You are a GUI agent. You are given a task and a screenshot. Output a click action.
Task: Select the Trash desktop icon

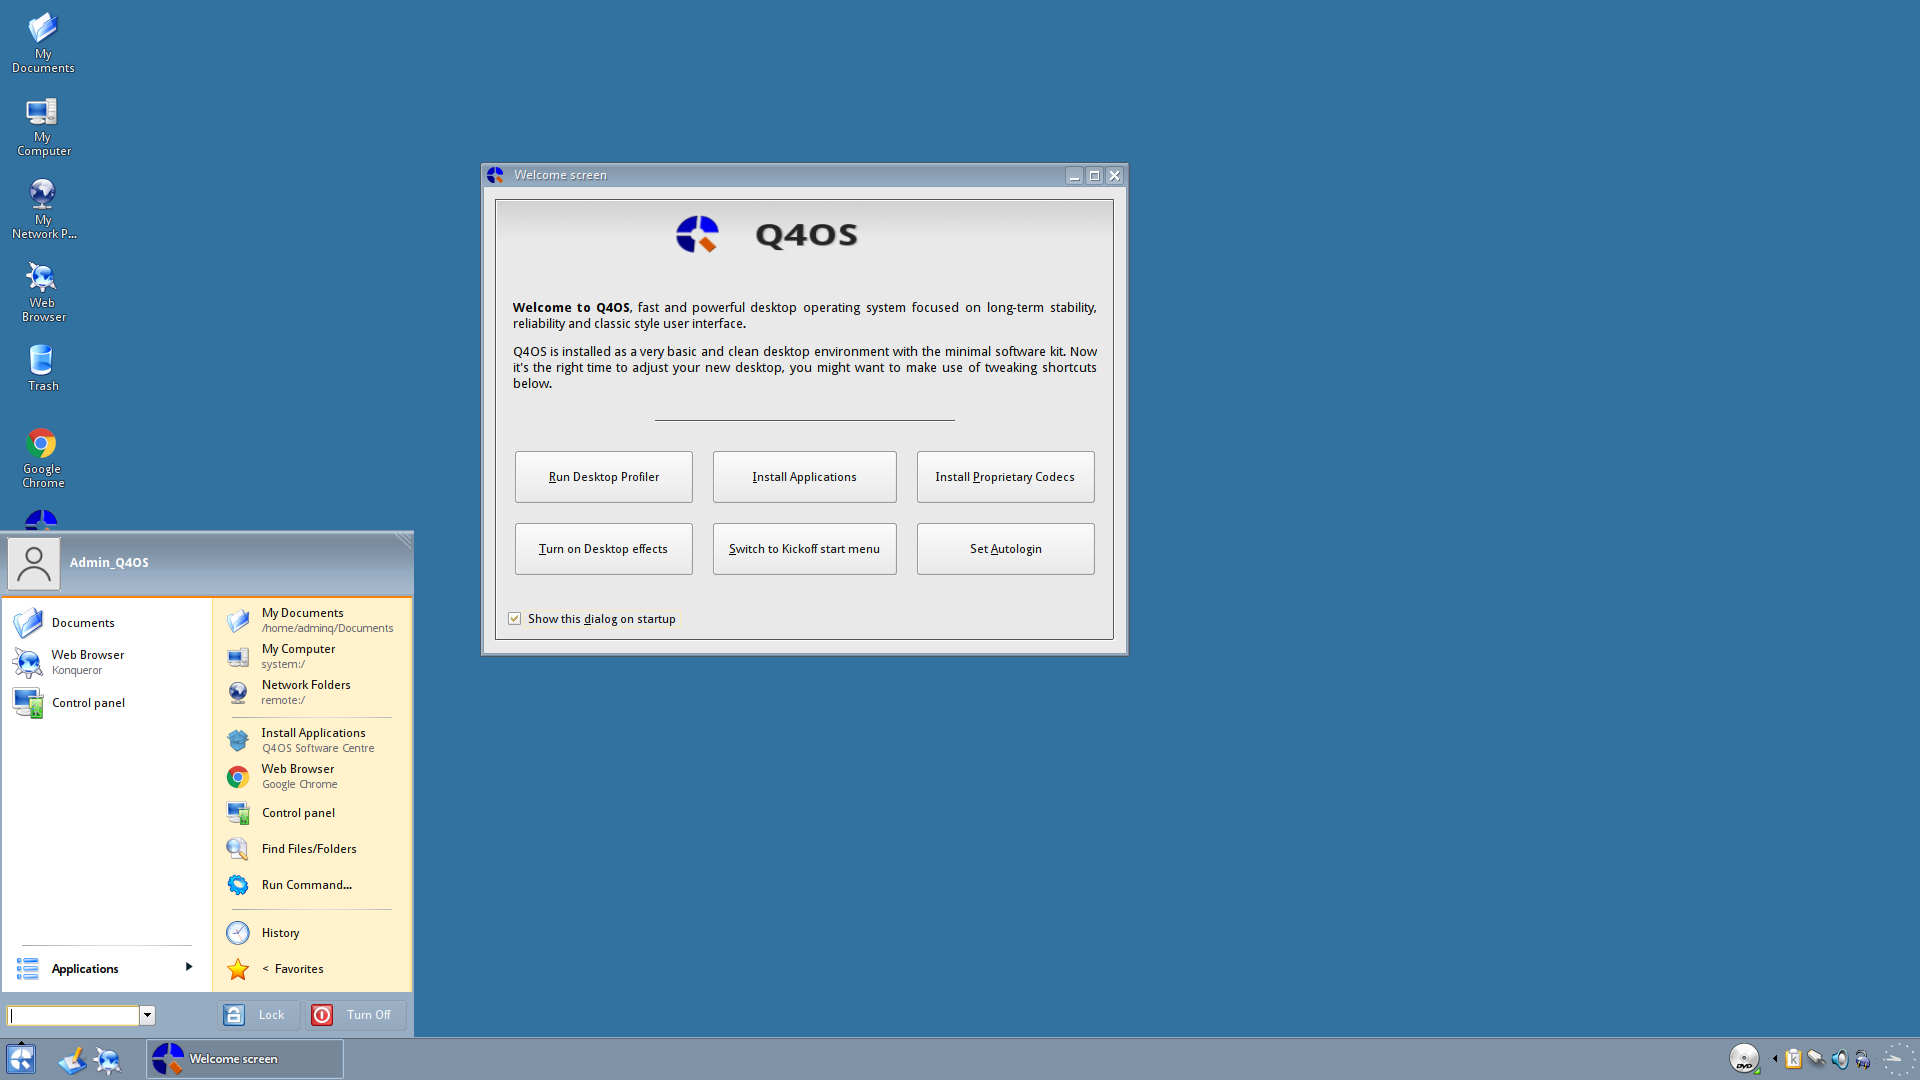coord(43,368)
